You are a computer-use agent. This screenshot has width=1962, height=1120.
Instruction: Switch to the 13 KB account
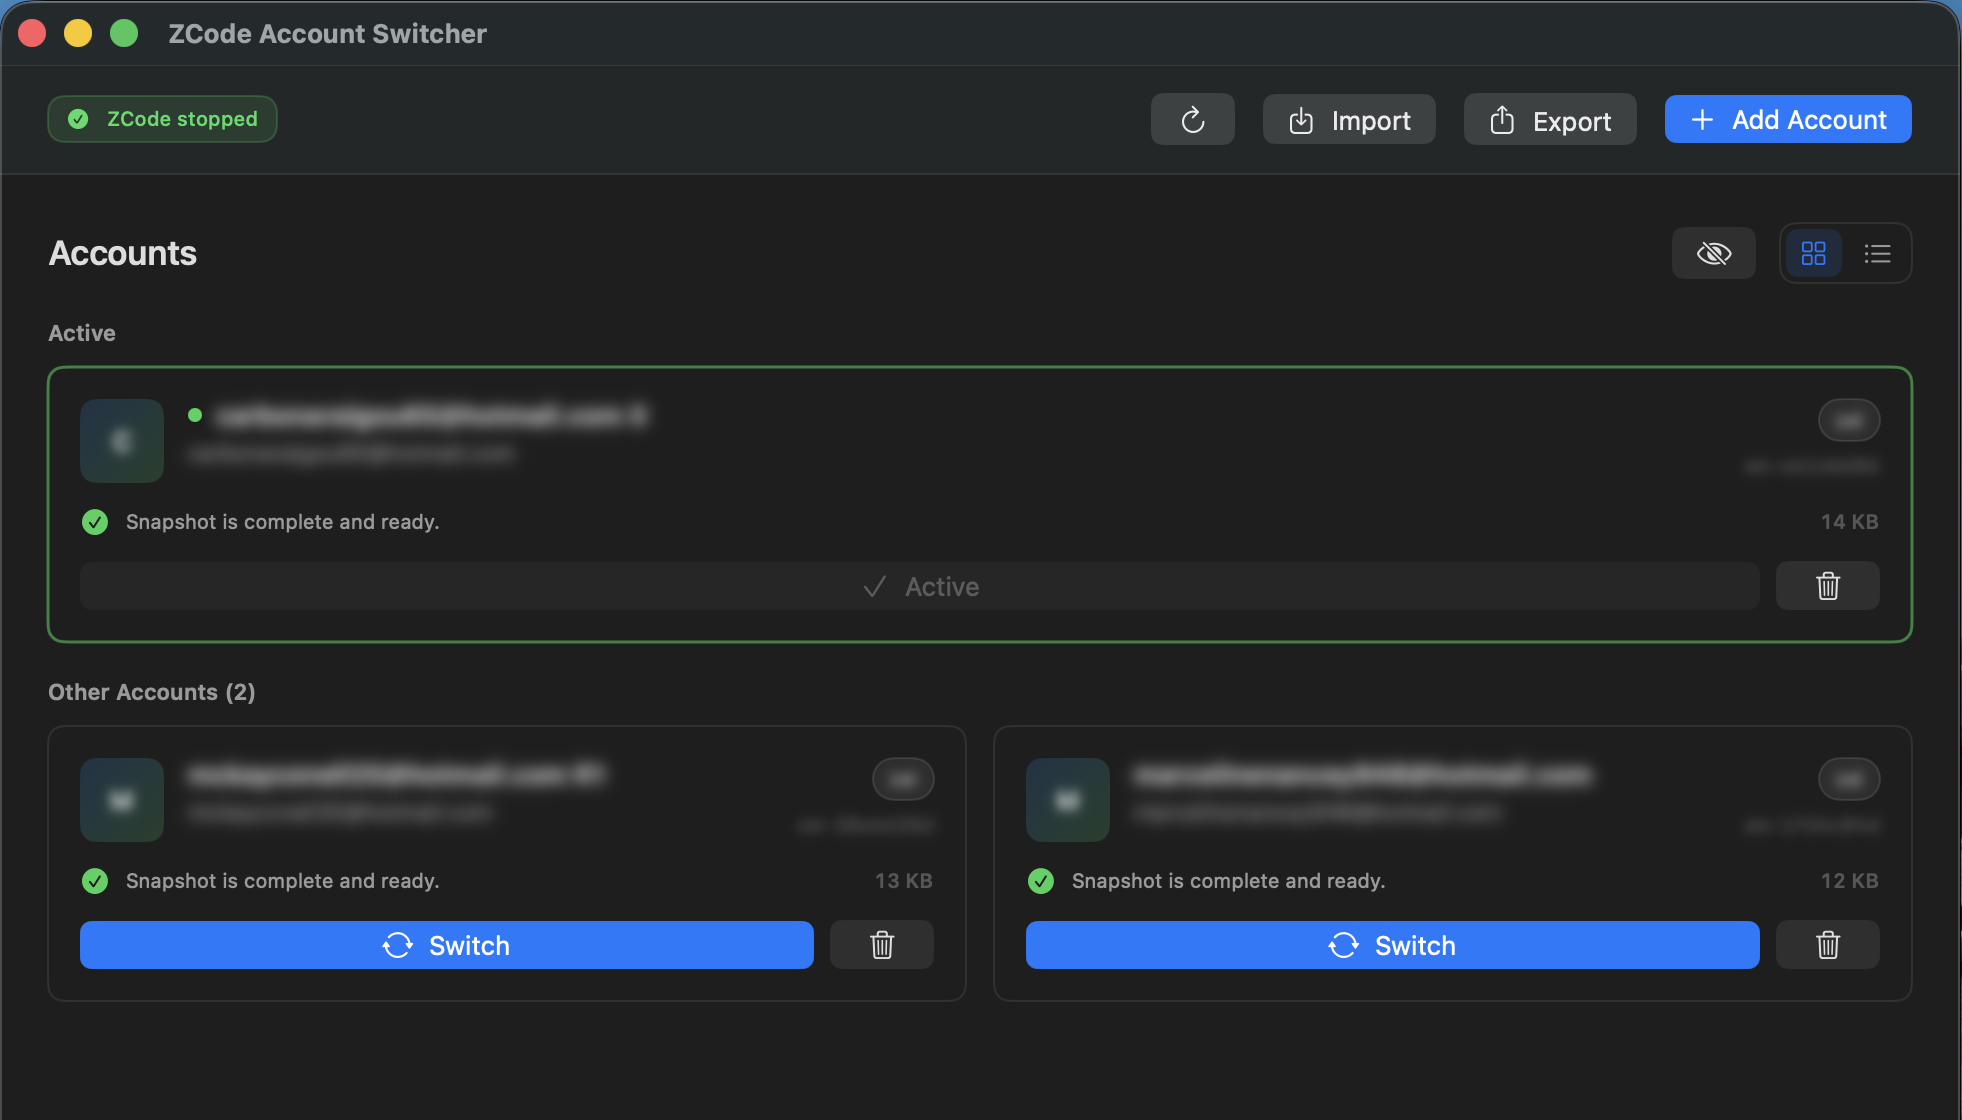[447, 945]
